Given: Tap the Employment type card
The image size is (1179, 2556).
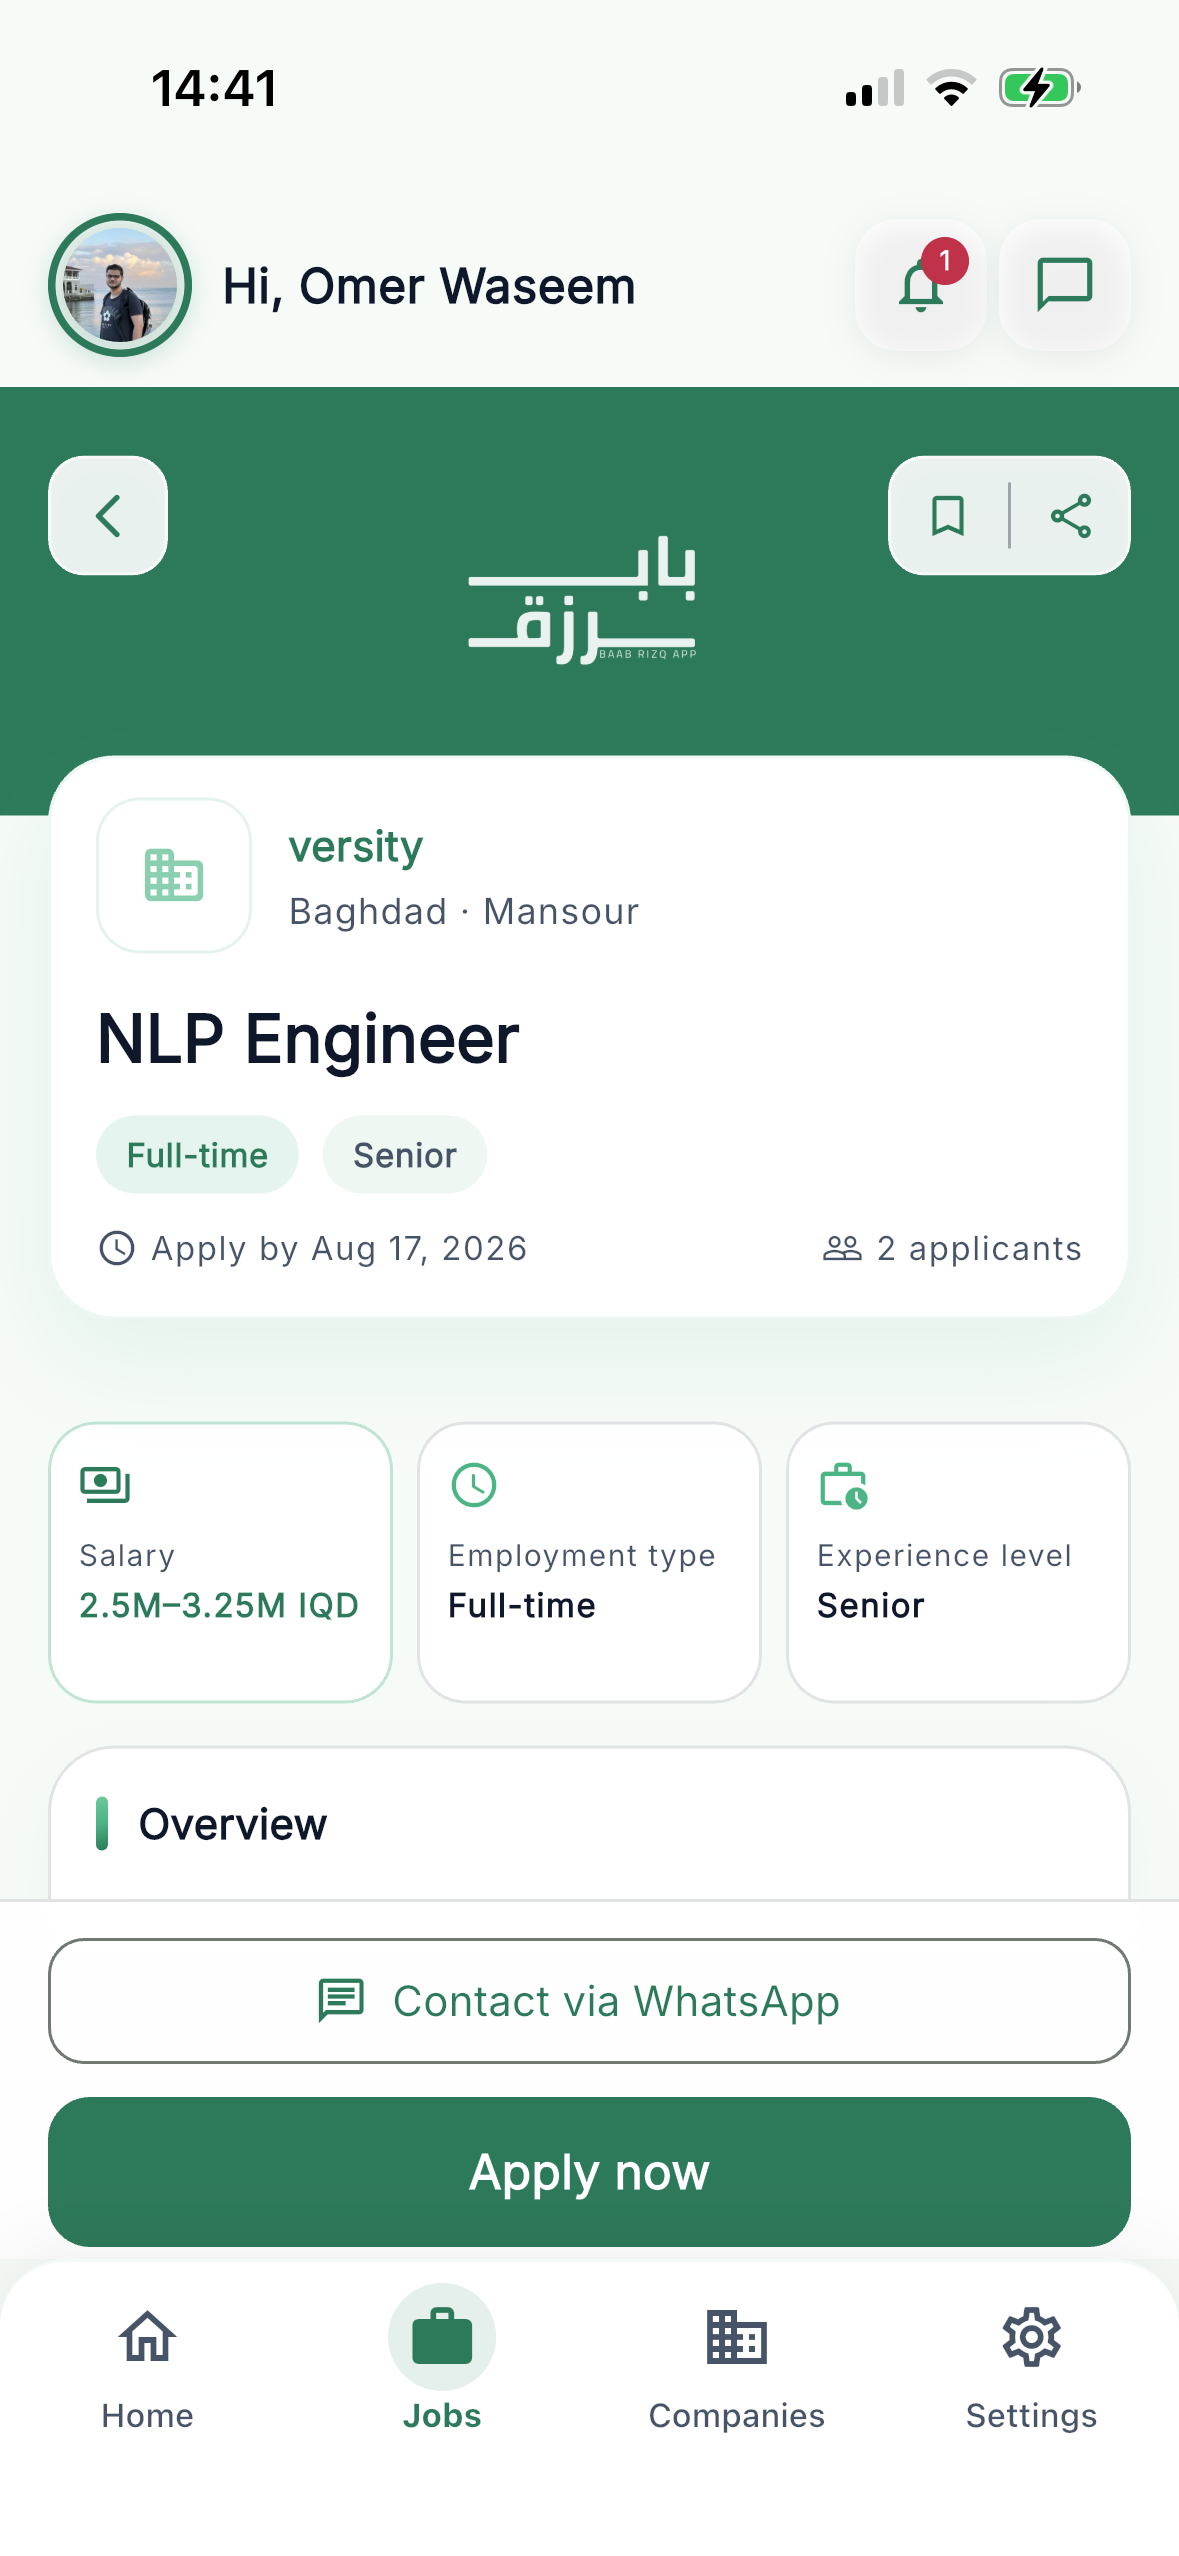Looking at the screenshot, I should tap(589, 1562).
